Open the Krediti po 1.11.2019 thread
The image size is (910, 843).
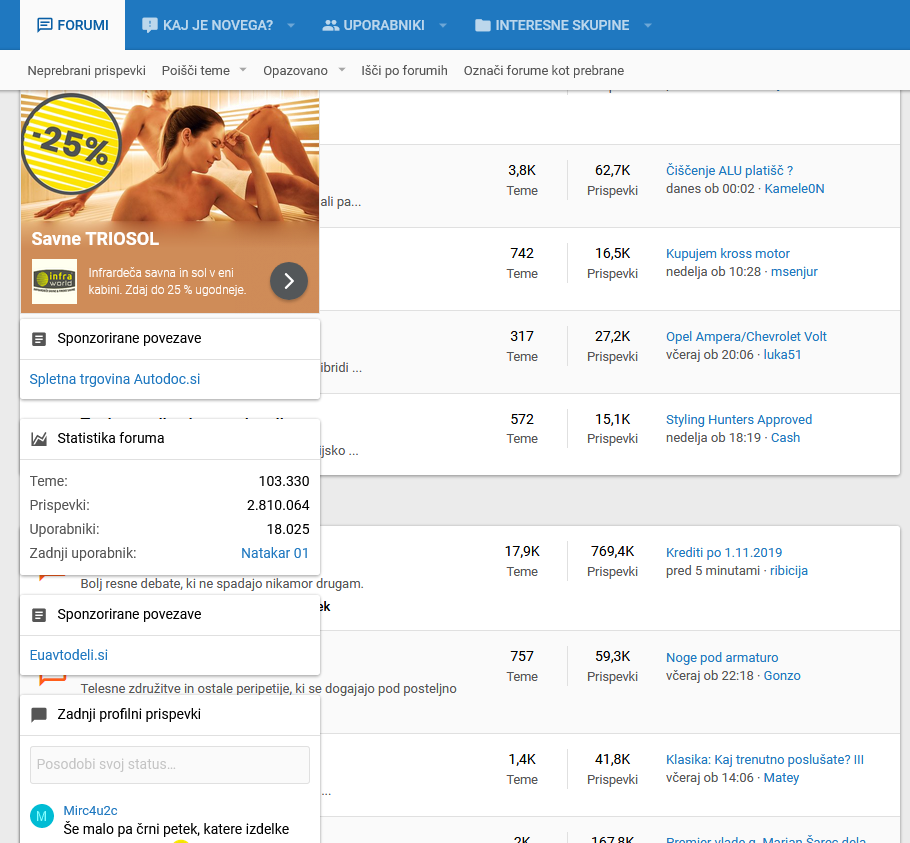724,552
